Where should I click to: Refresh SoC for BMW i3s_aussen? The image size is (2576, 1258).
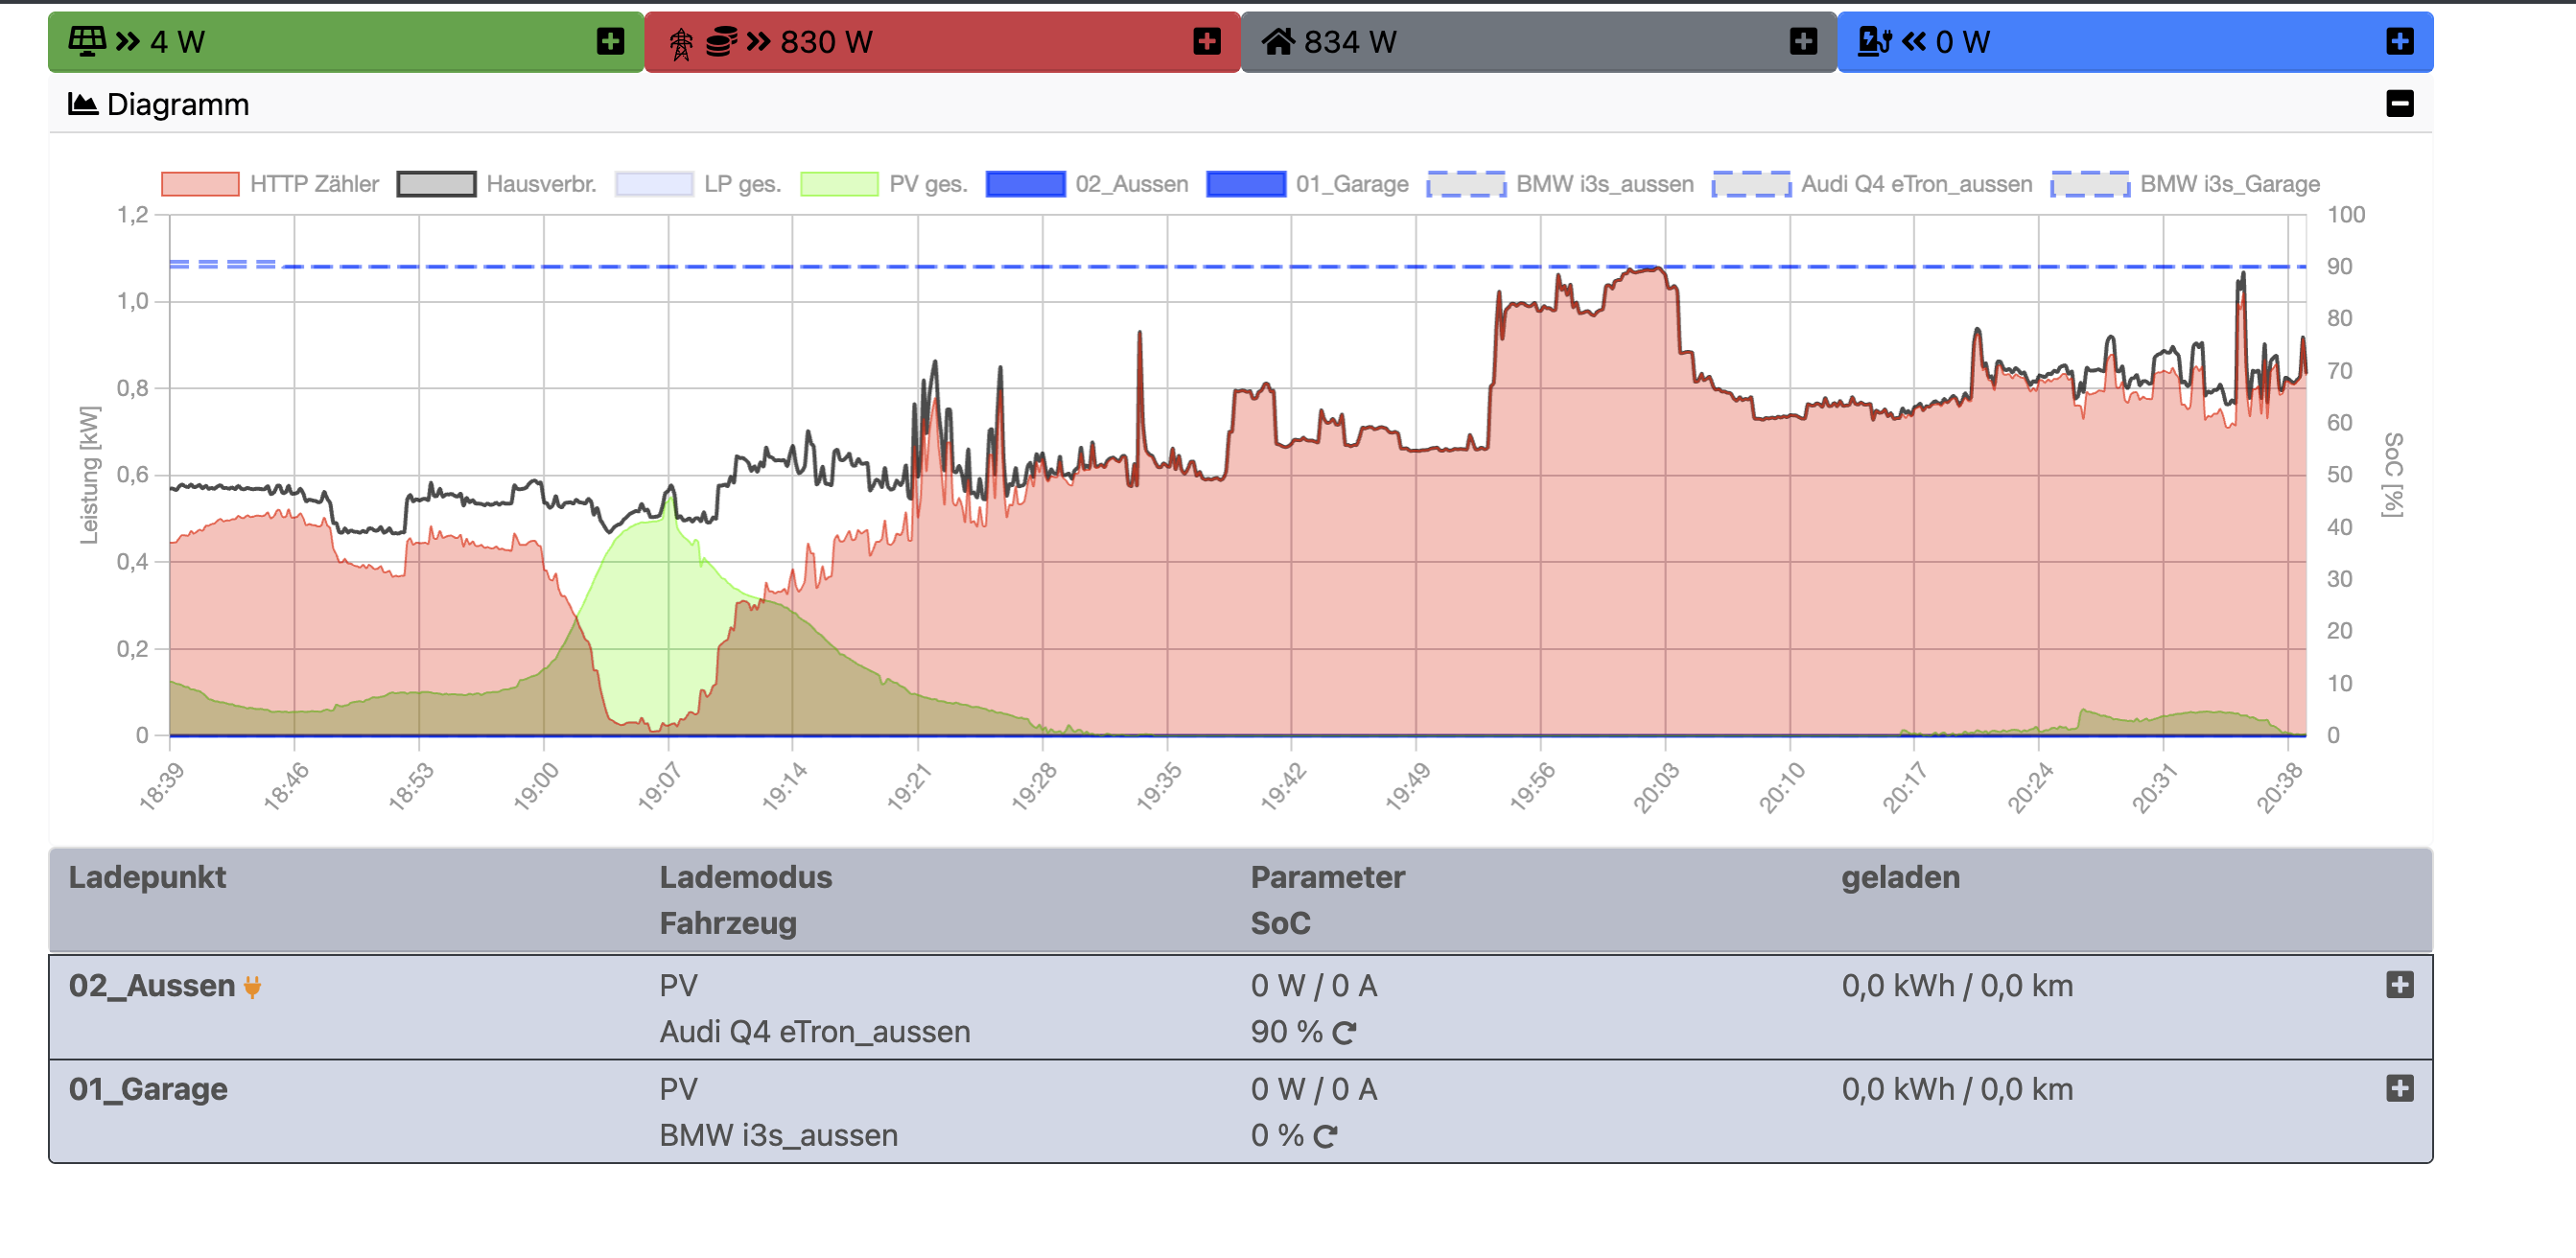(1326, 1137)
